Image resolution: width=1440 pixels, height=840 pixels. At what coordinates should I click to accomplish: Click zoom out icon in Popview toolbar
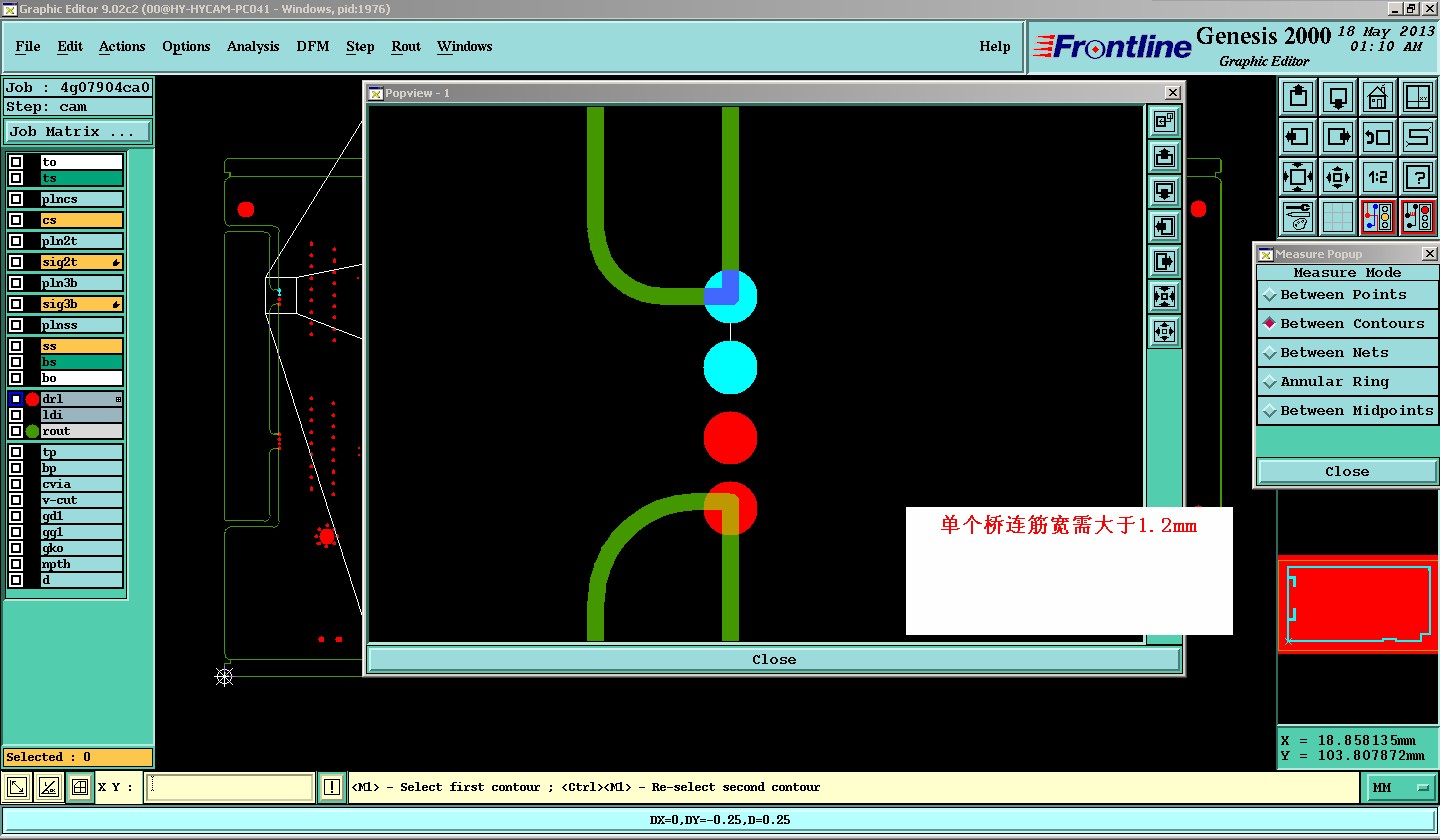(x=1164, y=332)
